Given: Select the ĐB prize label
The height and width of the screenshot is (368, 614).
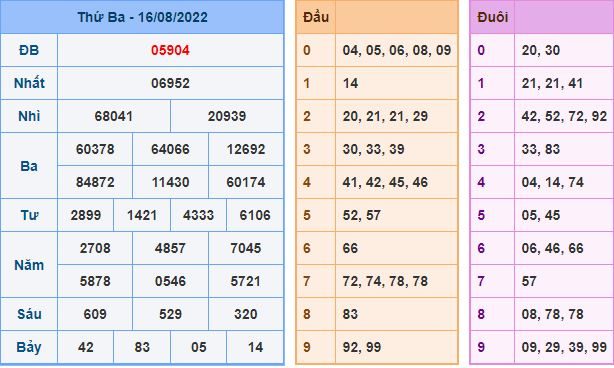Looking at the screenshot, I should click(29, 50).
